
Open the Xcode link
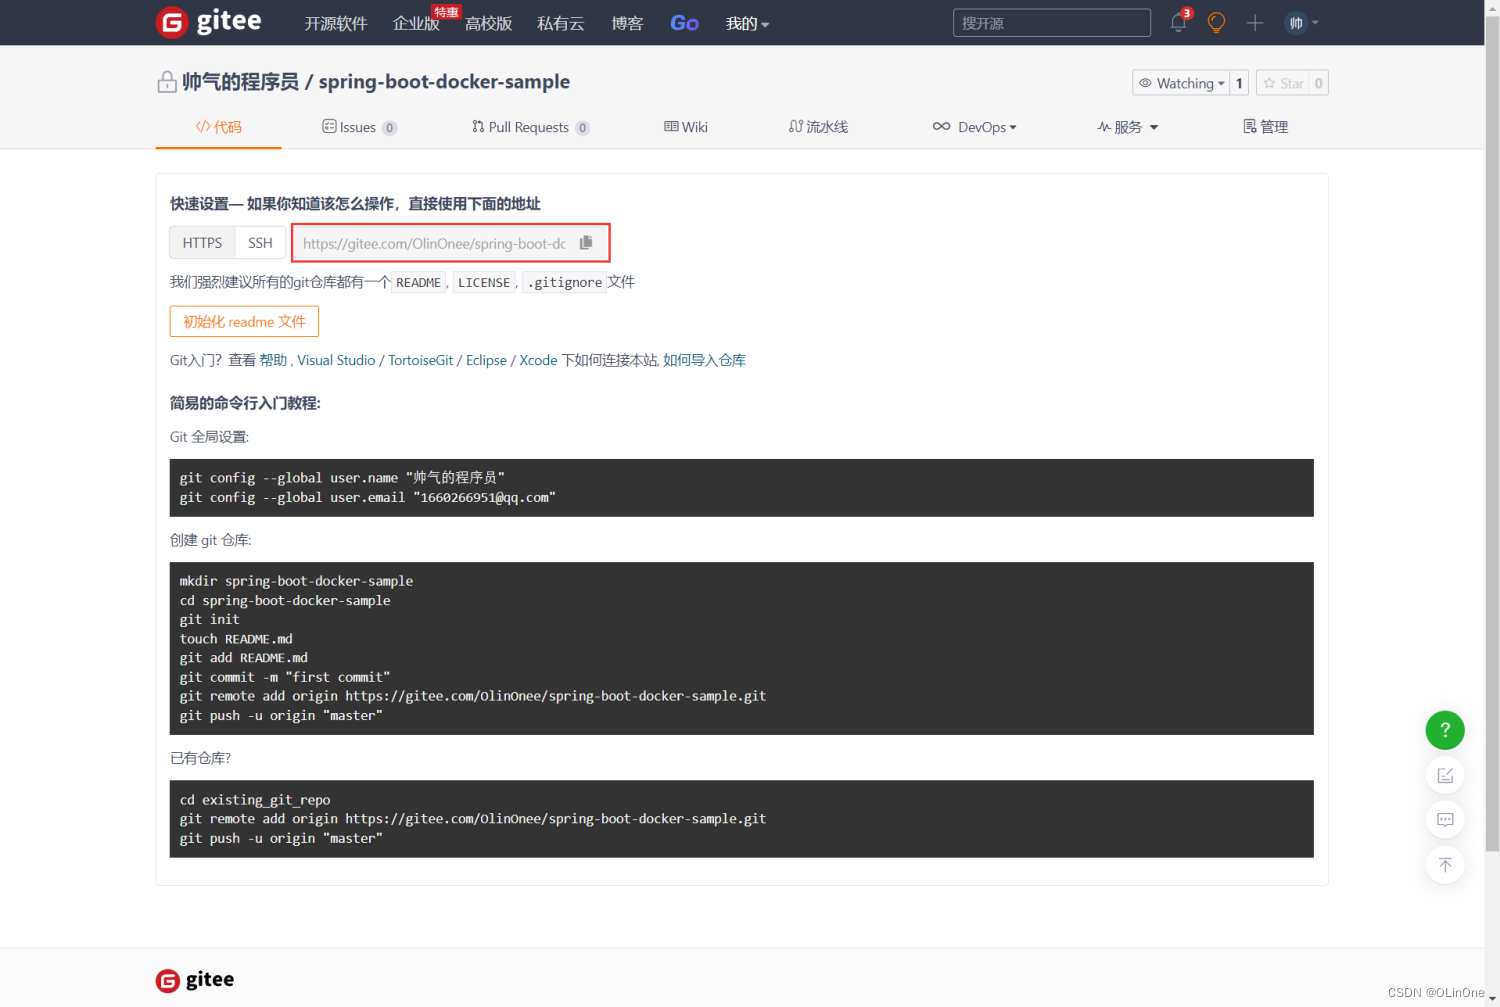538,360
